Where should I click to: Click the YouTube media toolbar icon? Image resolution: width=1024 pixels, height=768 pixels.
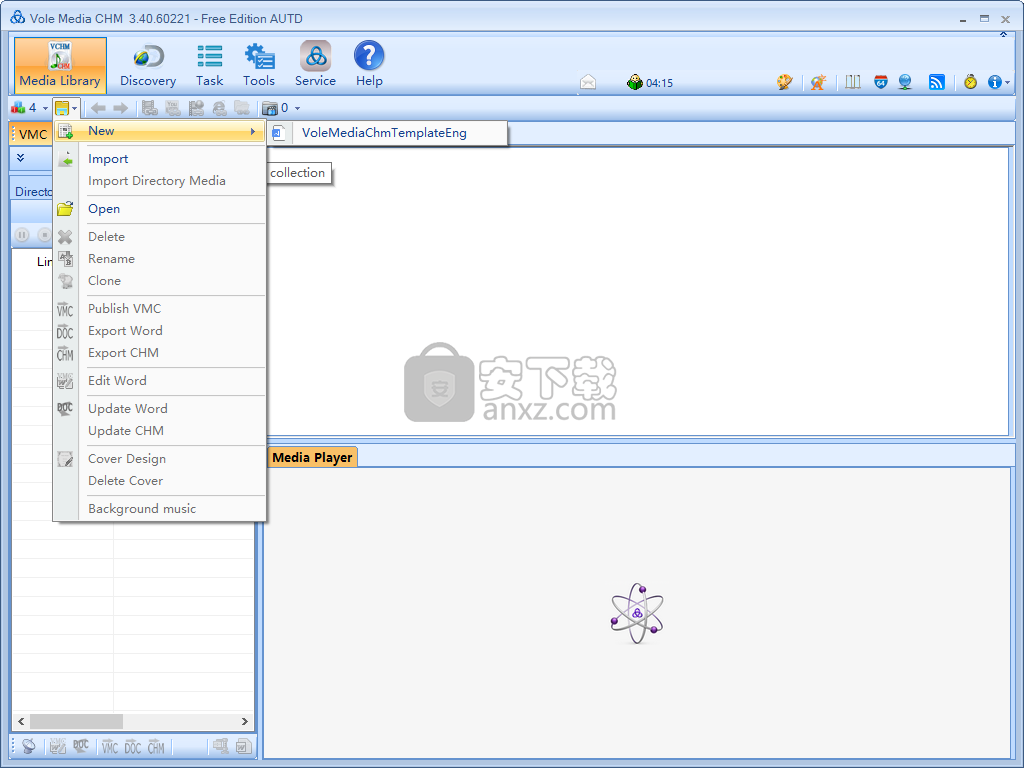pos(172,108)
